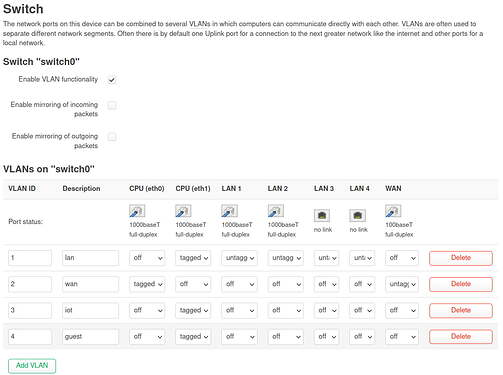Open the CPU (eth1) dropdown for VLAN 1
Image resolution: width=503 pixels, height=375 pixels.
click(193, 258)
